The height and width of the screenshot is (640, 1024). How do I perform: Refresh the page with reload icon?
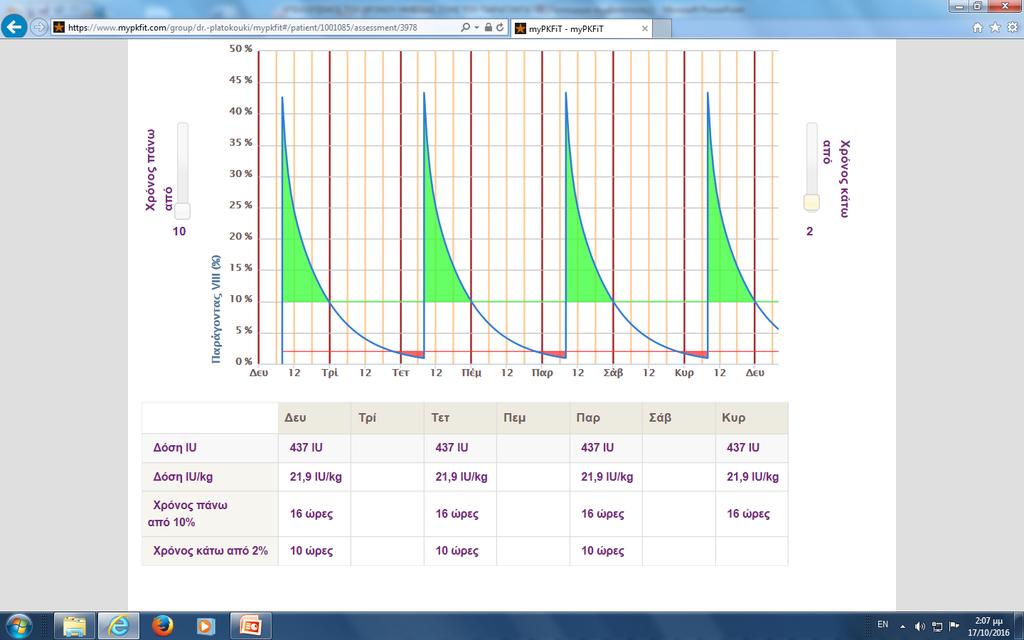(500, 27)
